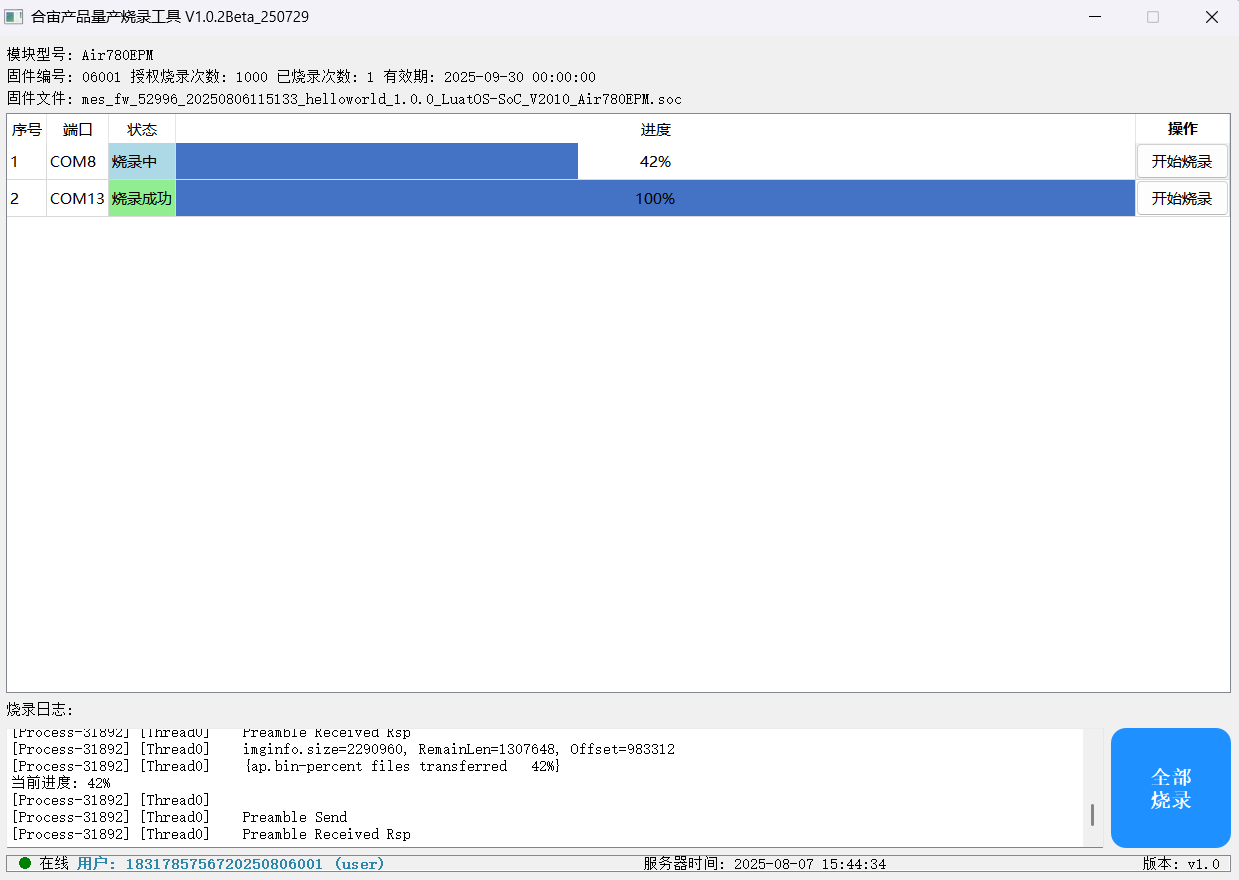Select the 烧录中 status cell
Viewport: 1239px width, 880px height.
point(142,161)
